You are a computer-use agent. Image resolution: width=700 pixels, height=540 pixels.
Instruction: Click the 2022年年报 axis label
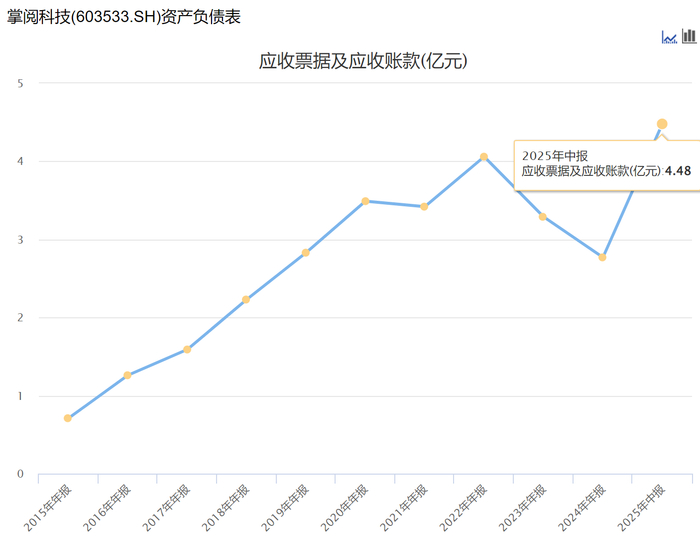tap(463, 508)
